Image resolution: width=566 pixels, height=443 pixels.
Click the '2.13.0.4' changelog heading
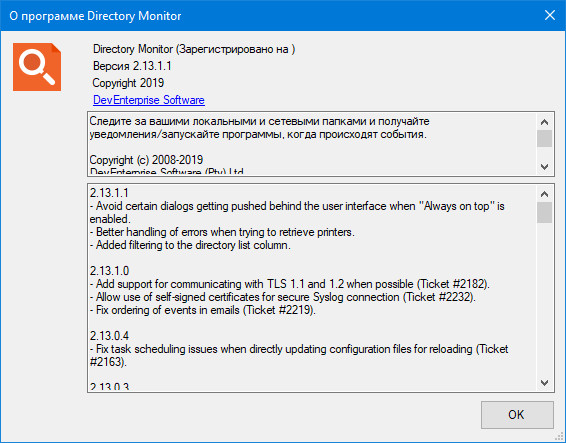tap(109, 336)
